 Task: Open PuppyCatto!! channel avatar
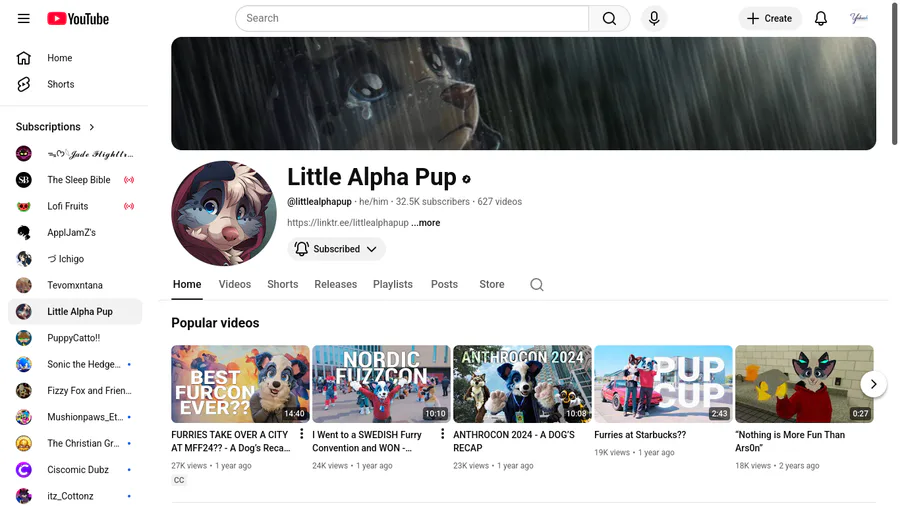(x=24, y=338)
